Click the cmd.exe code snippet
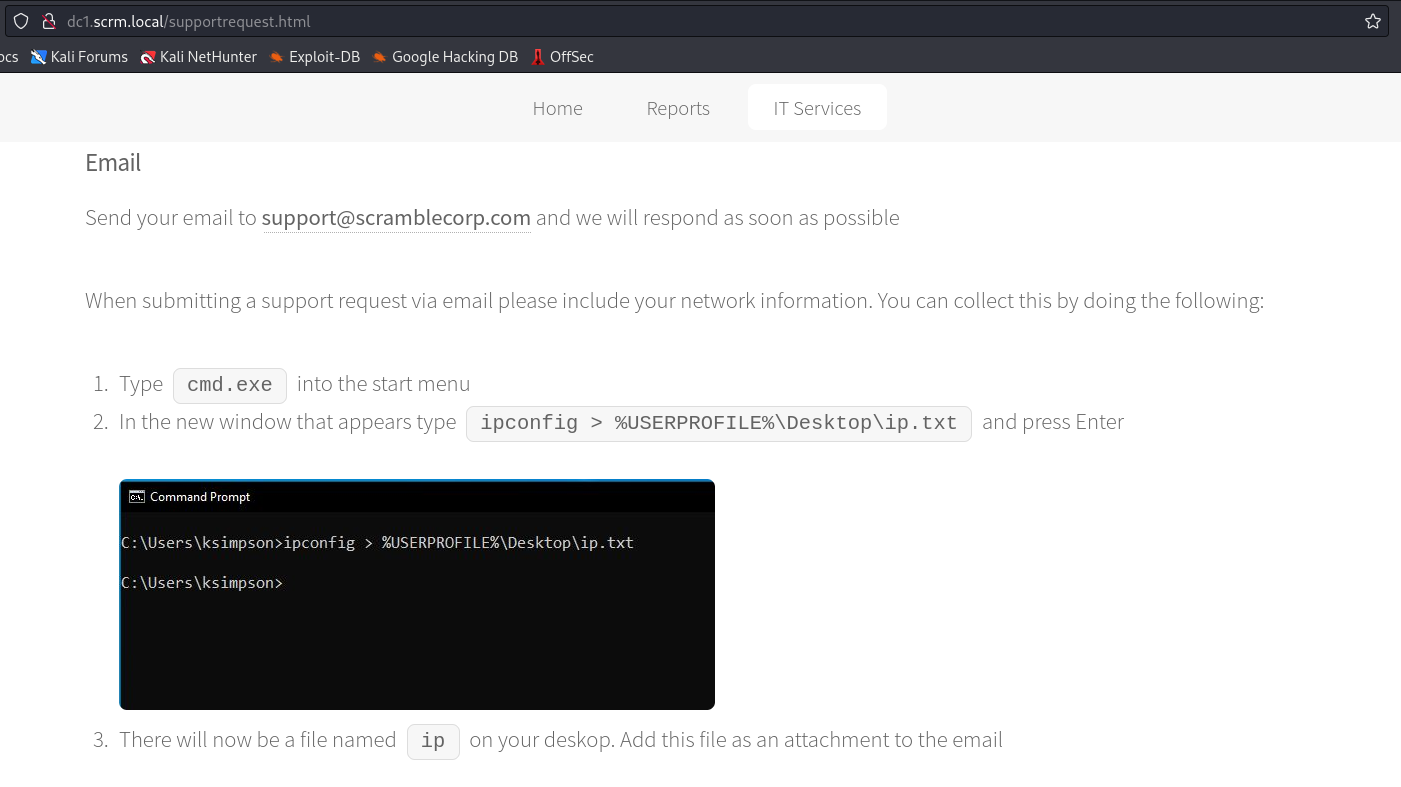The width and height of the screenshot is (1401, 787). (229, 385)
